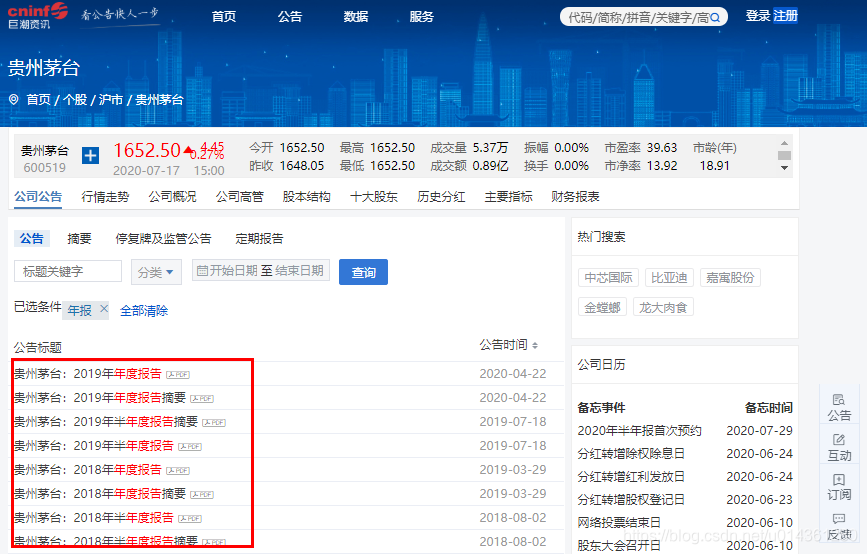Switch to 历史分红 tab

441,197
